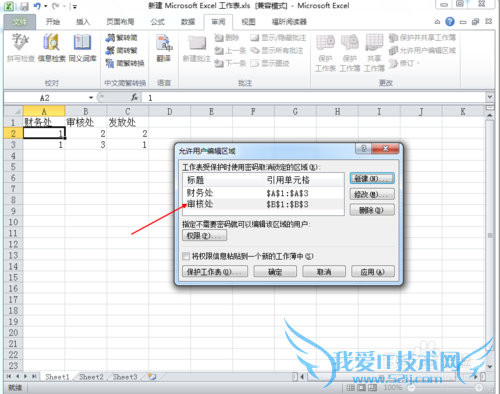Click the insert new worksheet tab icon
The width and height of the screenshot is (500, 394).
[152, 377]
